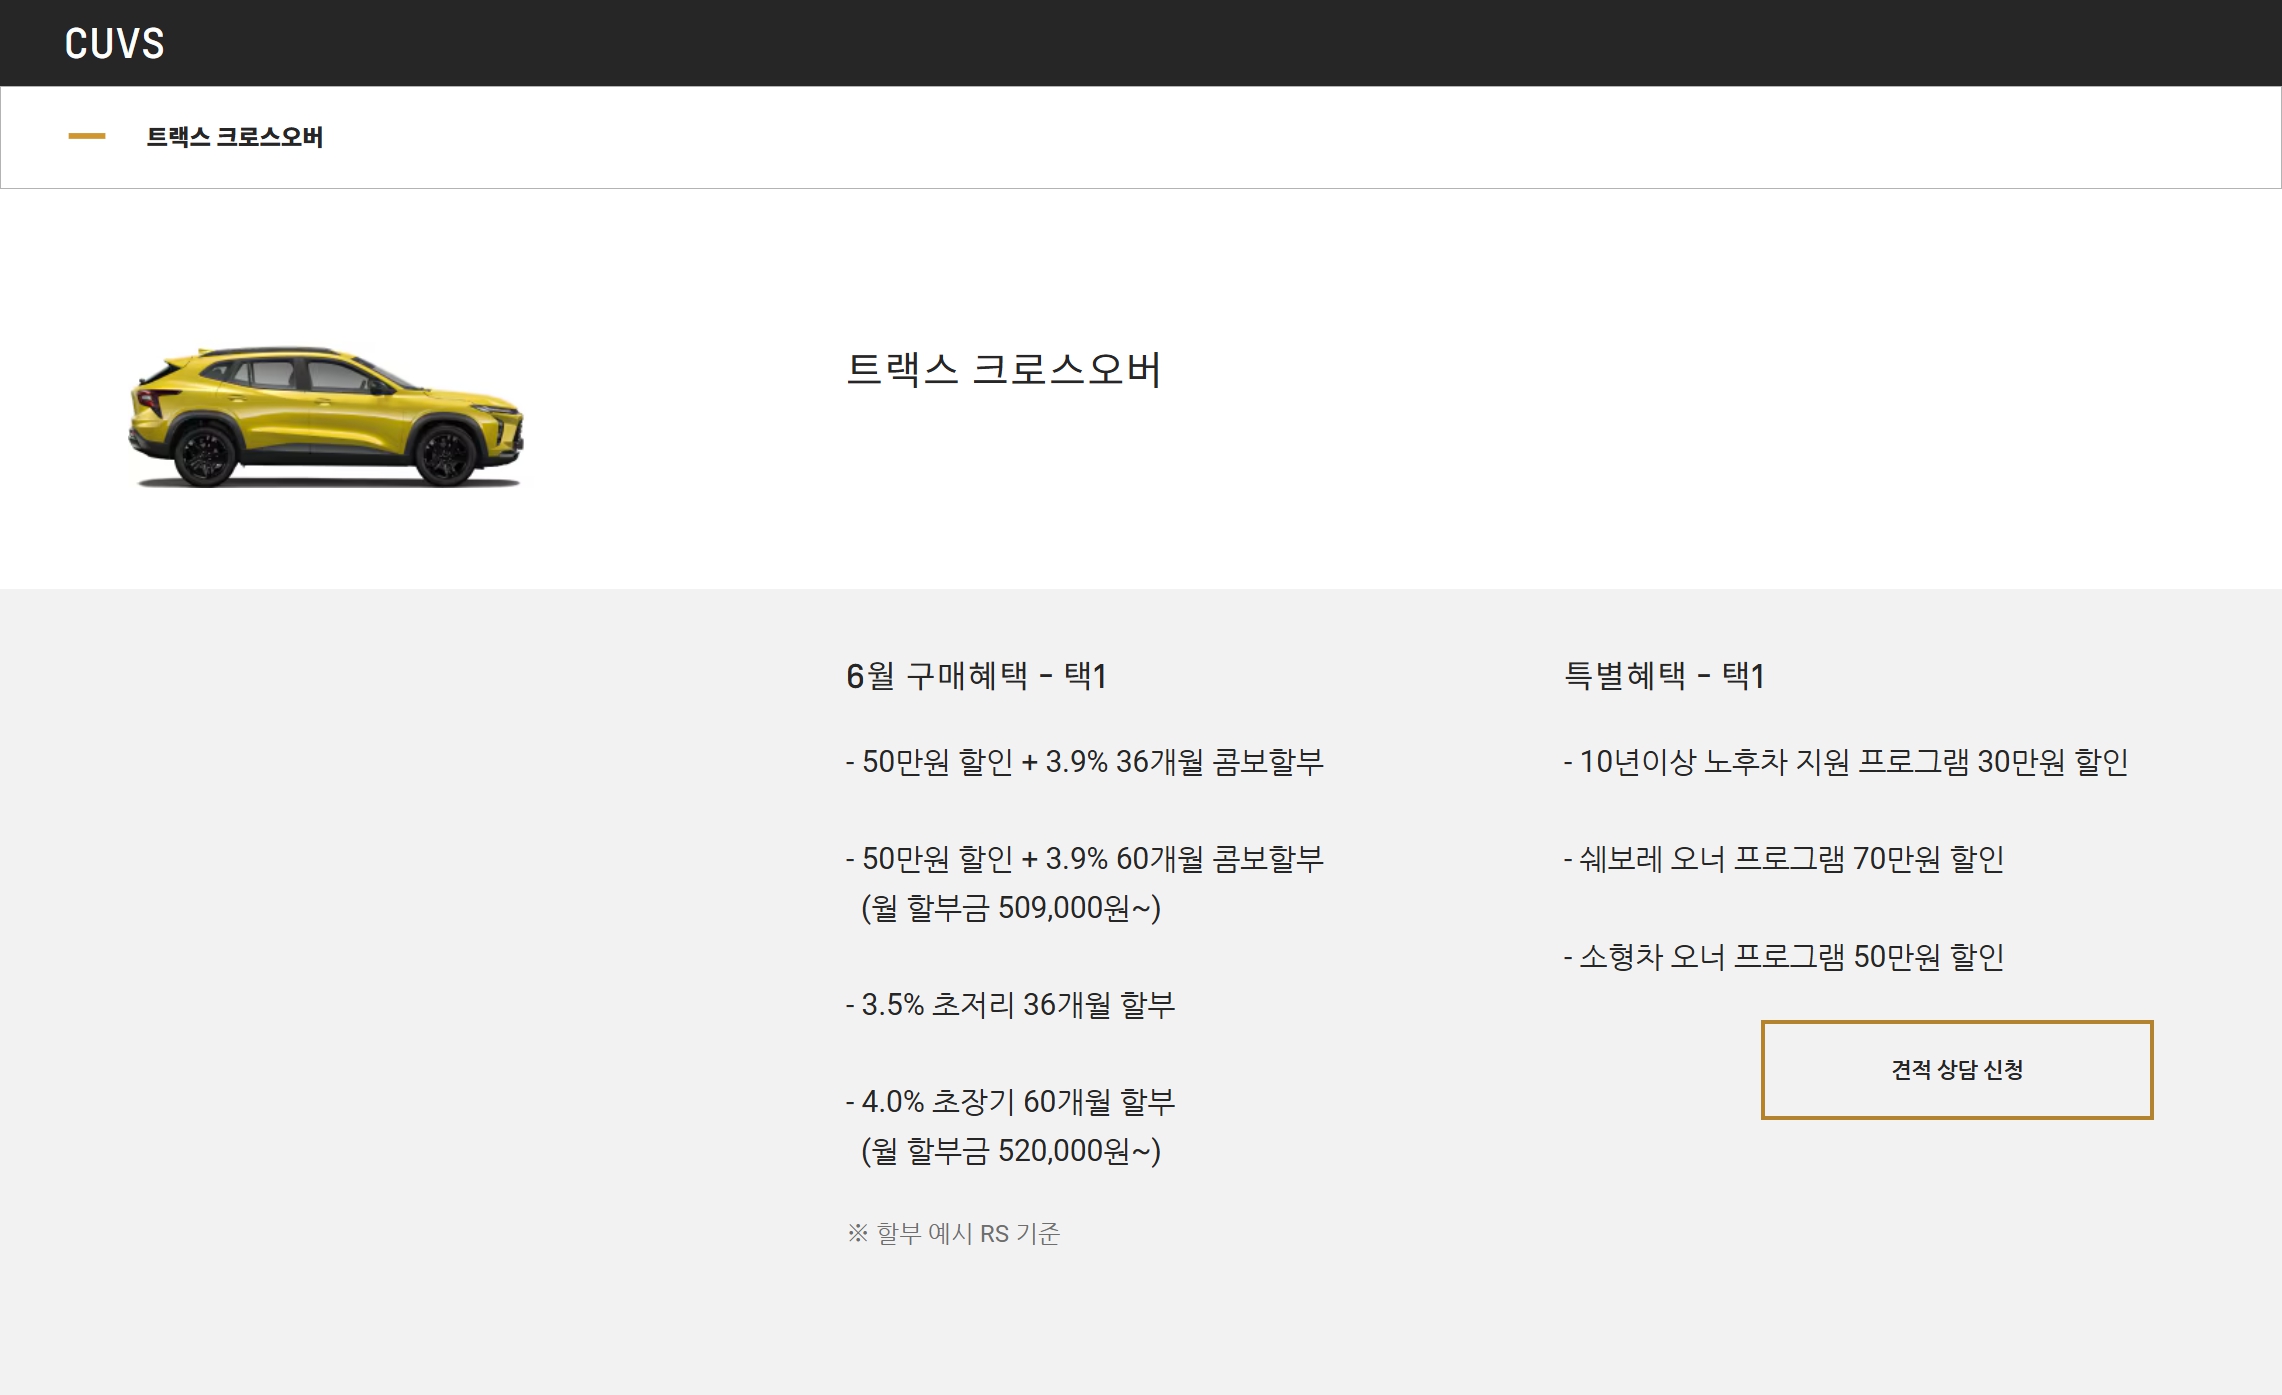Click the 월 할부금 520,000원~ text

tap(1011, 1151)
